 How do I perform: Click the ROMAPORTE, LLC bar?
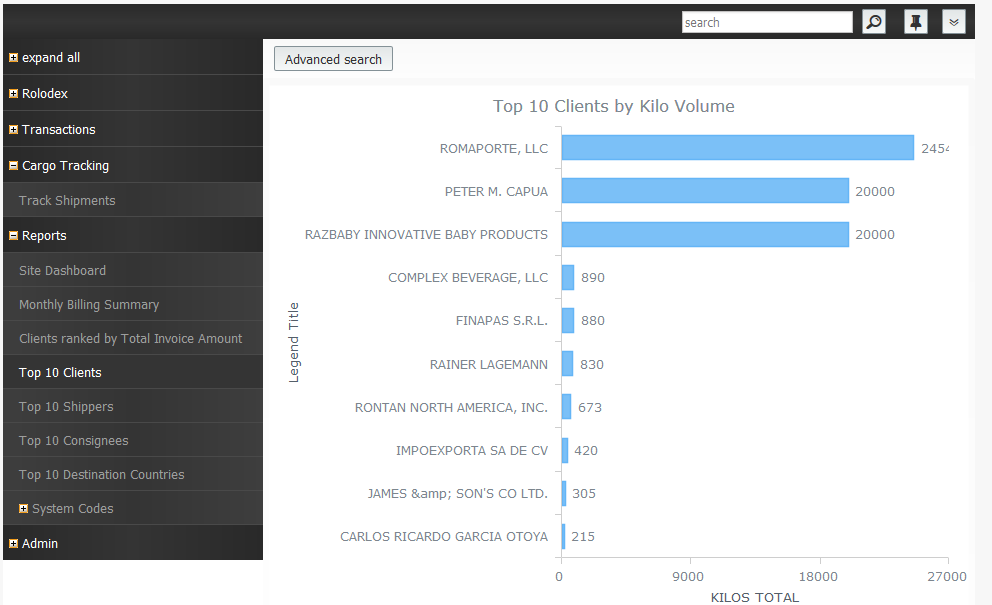click(738, 147)
